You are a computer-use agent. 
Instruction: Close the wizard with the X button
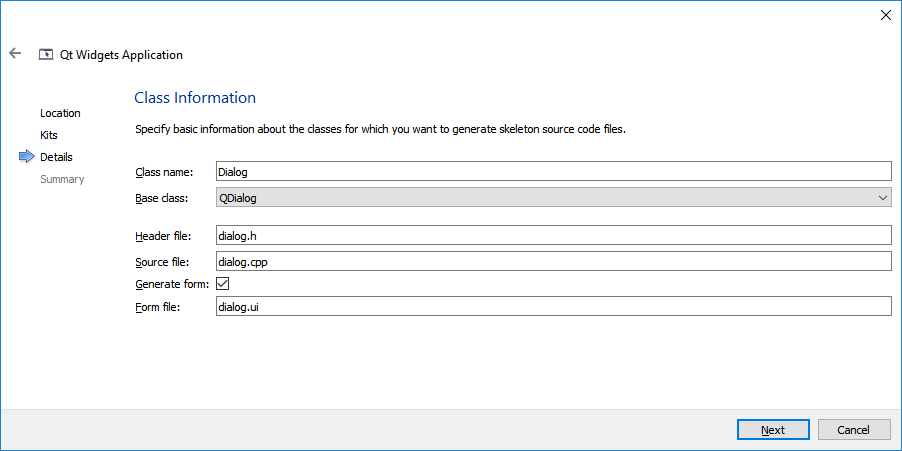pyautogui.click(x=886, y=16)
